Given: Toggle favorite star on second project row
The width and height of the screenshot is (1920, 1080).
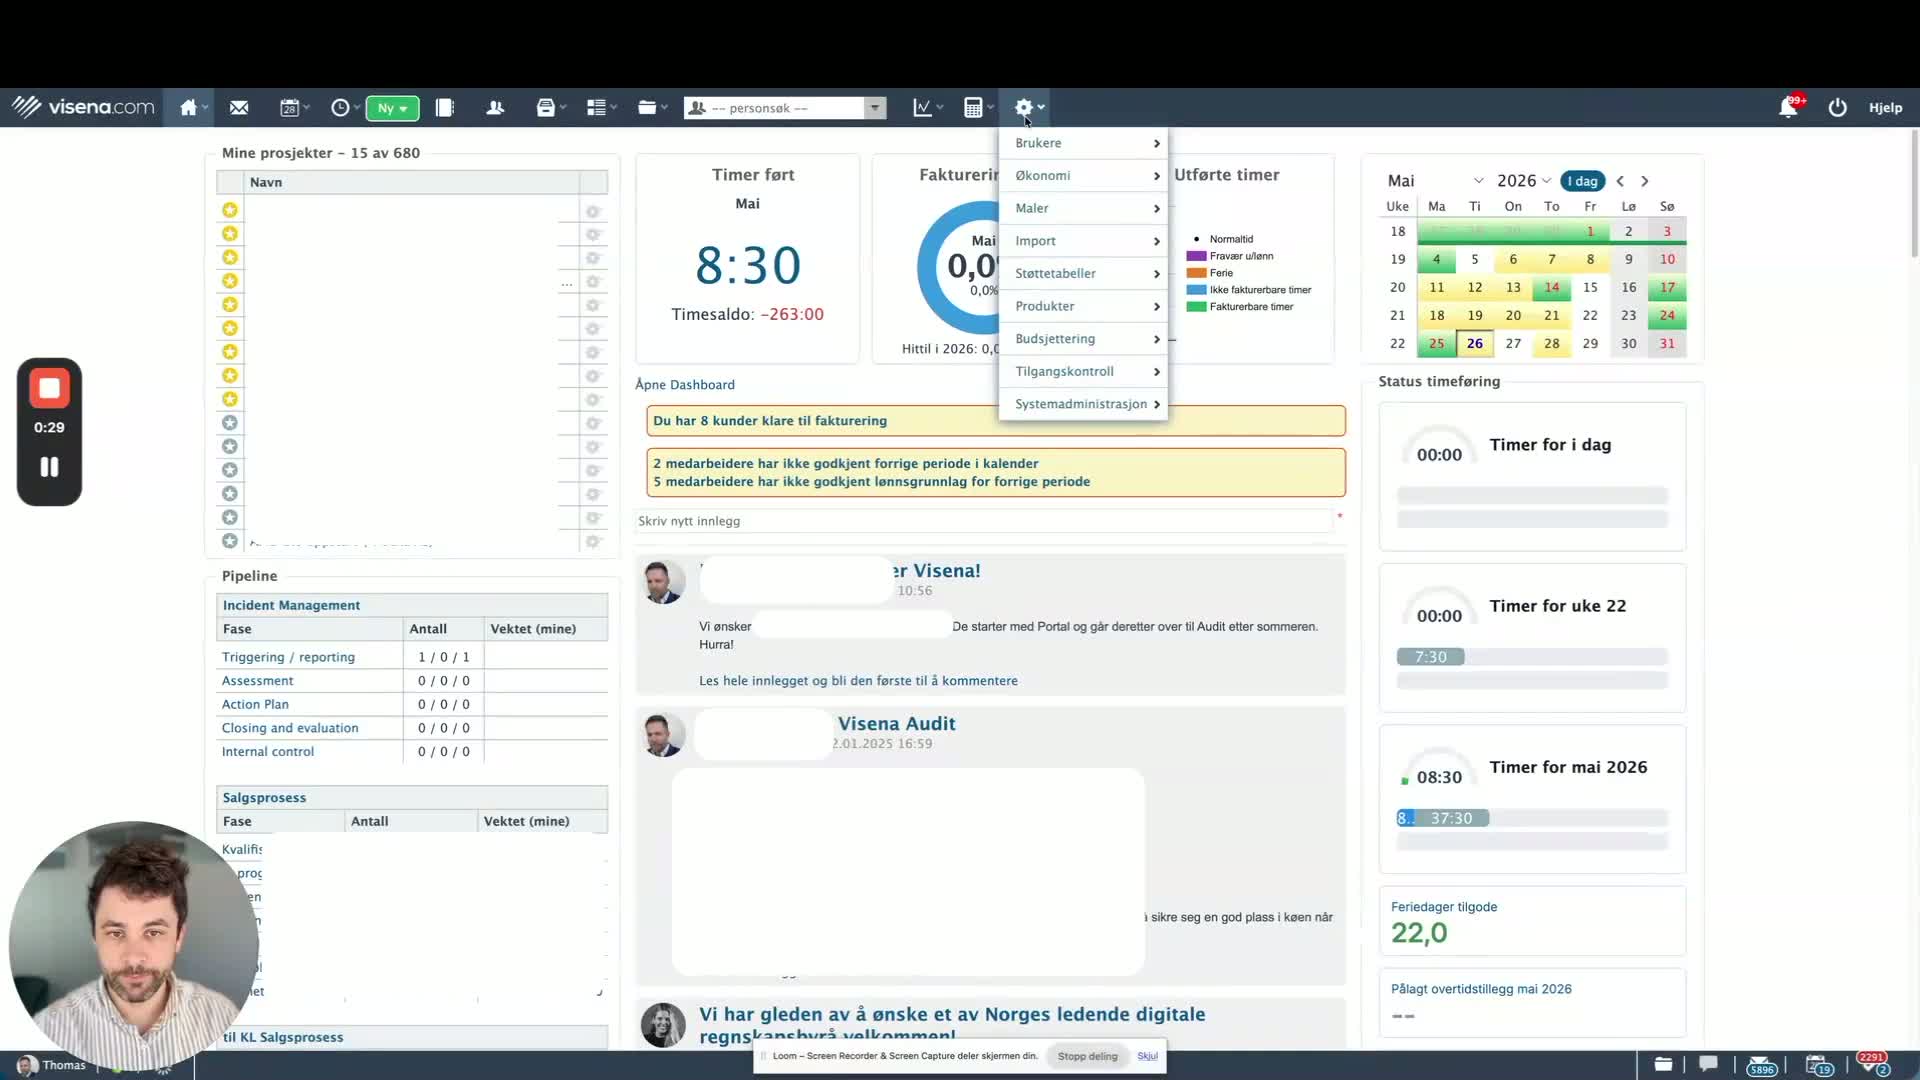Looking at the screenshot, I should [x=230, y=234].
